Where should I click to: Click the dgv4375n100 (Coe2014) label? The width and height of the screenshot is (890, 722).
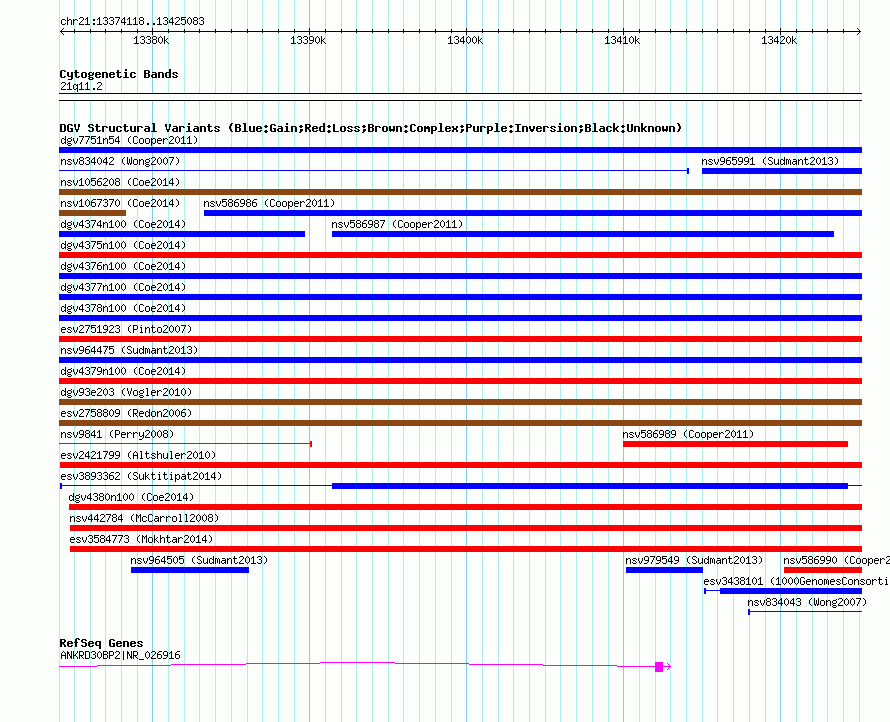point(123,245)
